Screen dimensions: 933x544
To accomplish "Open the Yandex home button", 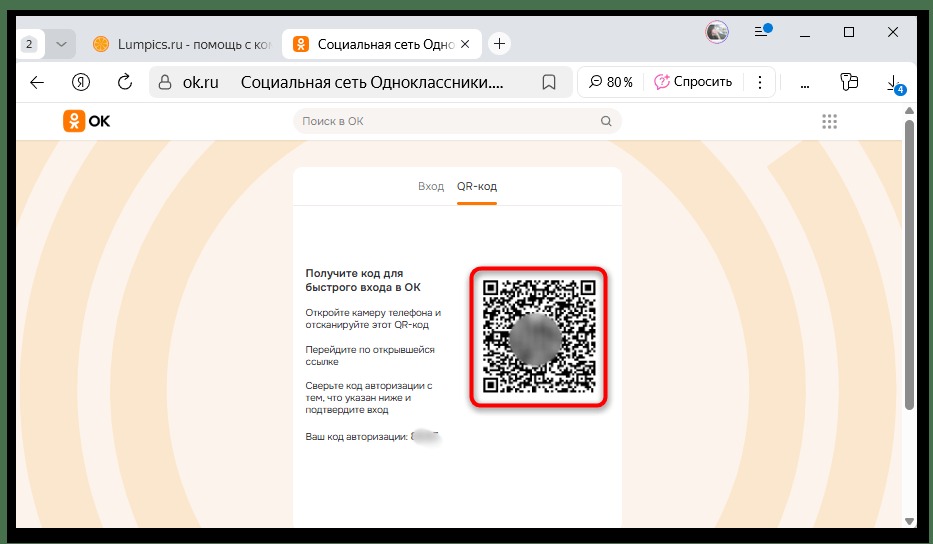I will (x=81, y=82).
